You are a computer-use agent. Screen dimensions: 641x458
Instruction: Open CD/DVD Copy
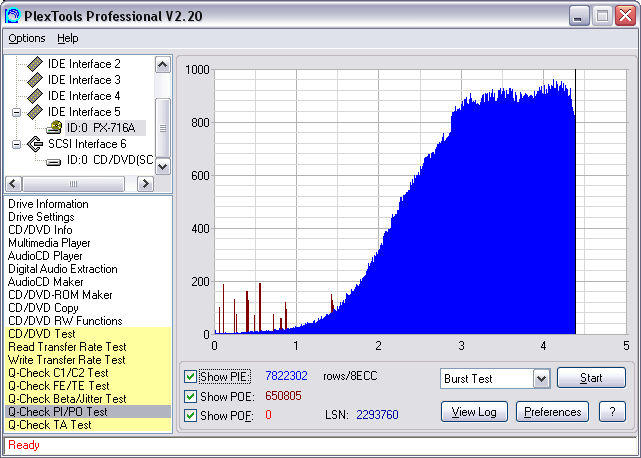[43, 308]
